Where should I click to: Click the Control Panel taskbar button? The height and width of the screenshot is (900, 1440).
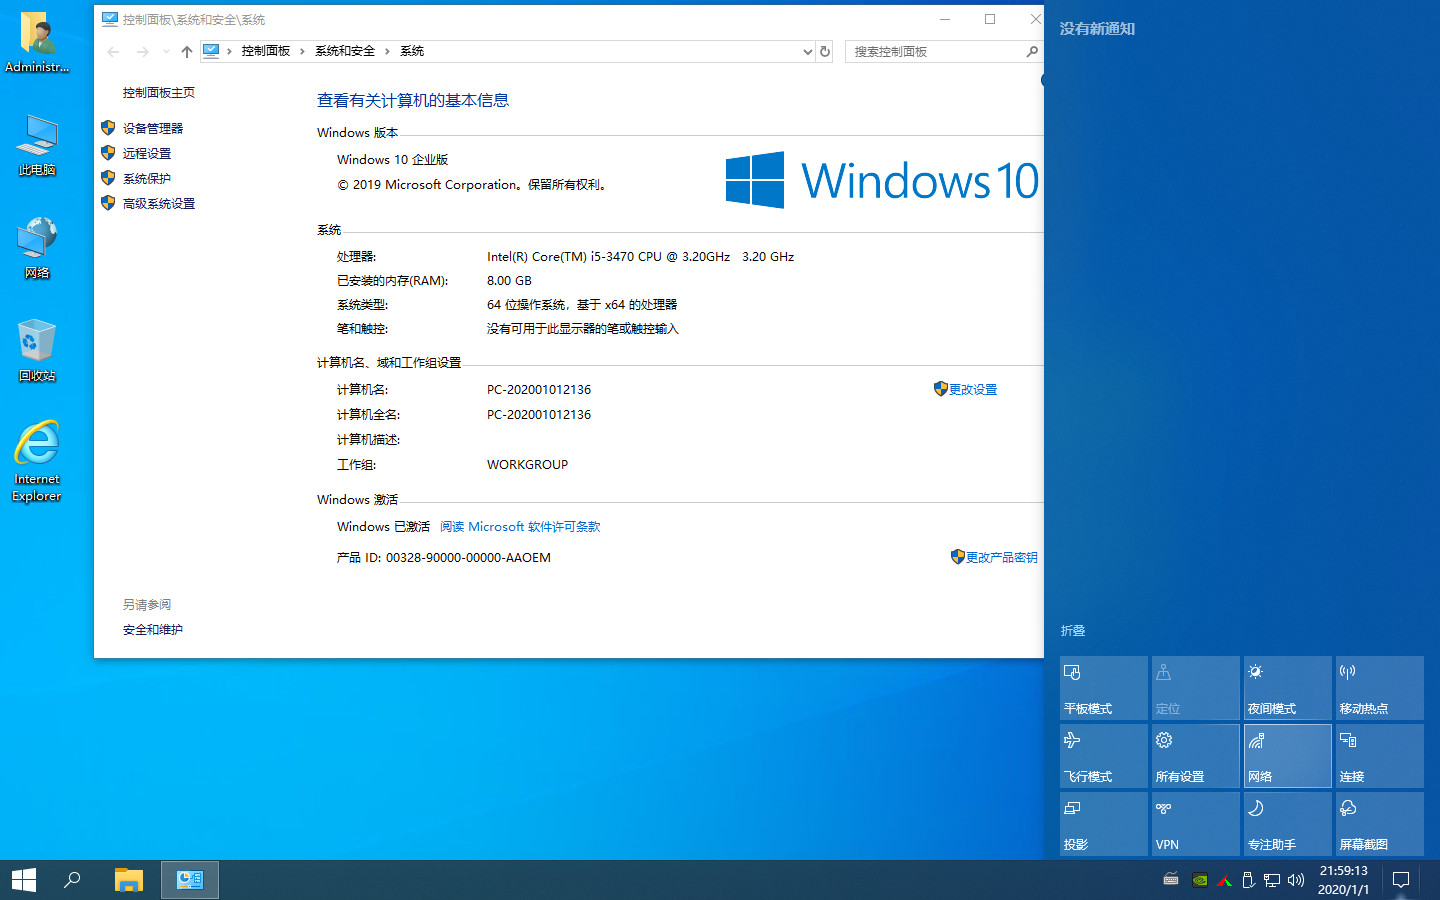click(x=190, y=880)
